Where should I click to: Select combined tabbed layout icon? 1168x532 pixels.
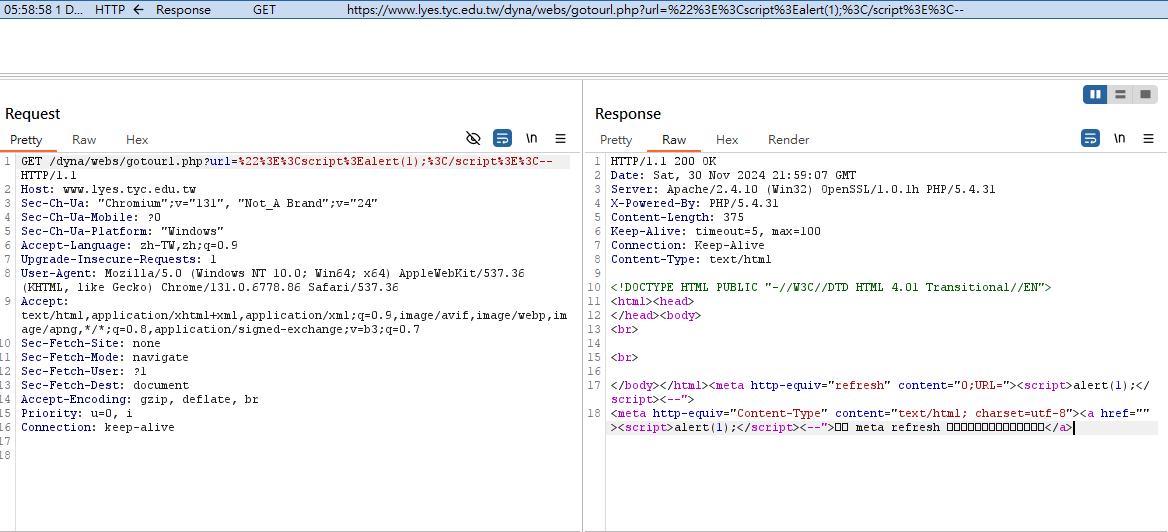(x=1146, y=95)
